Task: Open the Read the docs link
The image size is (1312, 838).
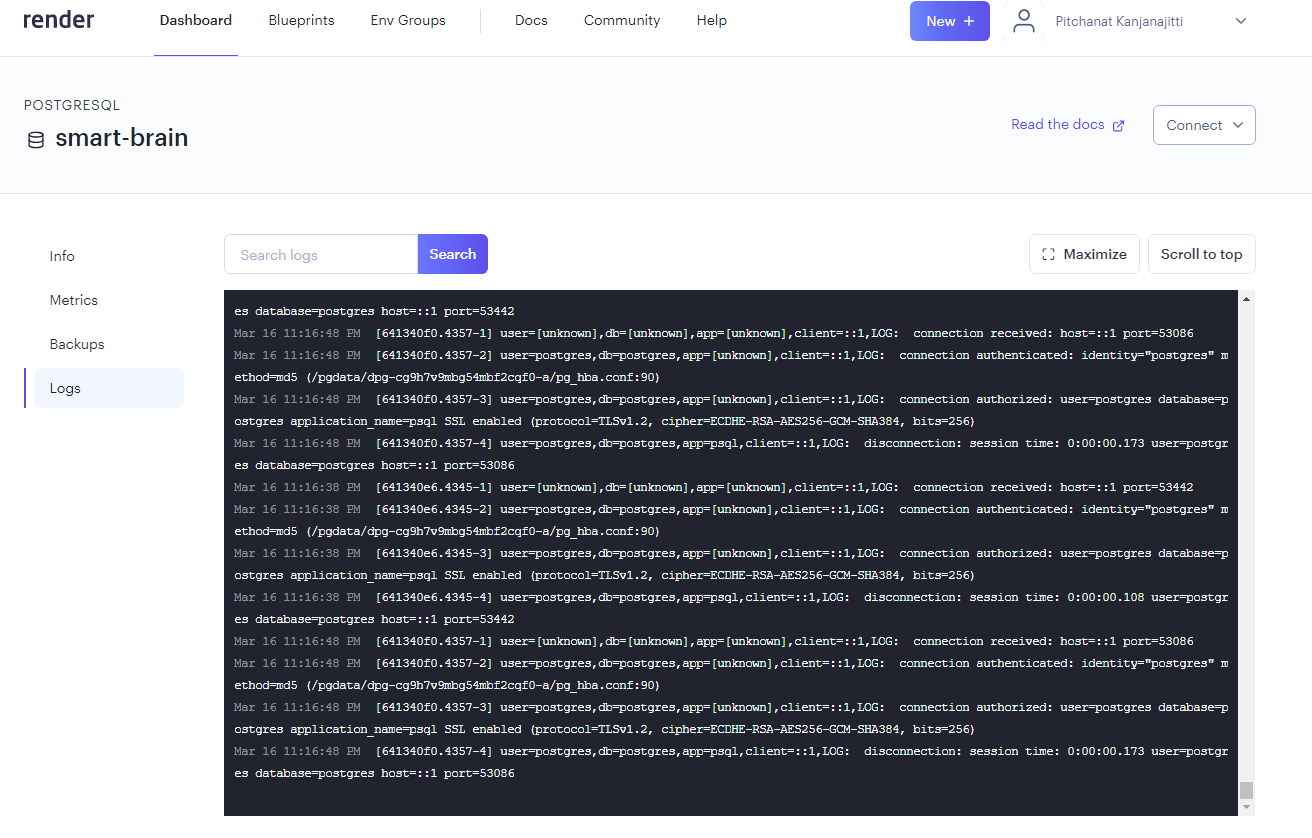Action: point(1056,124)
